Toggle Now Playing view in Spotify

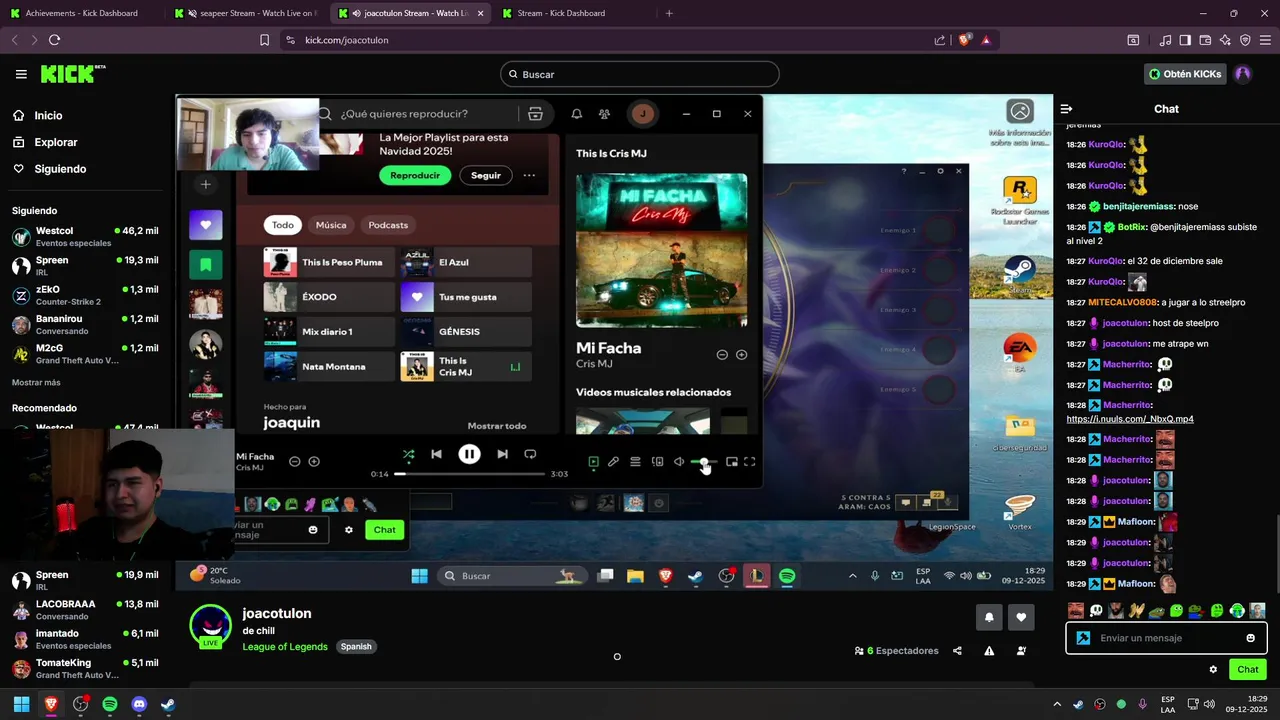(x=593, y=462)
